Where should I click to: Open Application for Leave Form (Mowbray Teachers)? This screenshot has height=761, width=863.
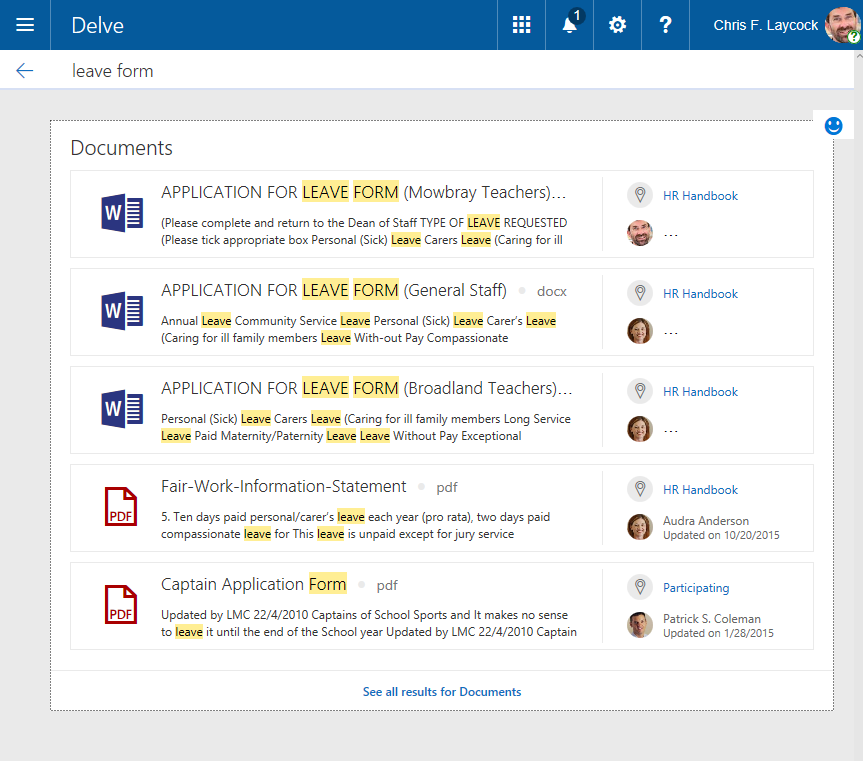[x=363, y=192]
